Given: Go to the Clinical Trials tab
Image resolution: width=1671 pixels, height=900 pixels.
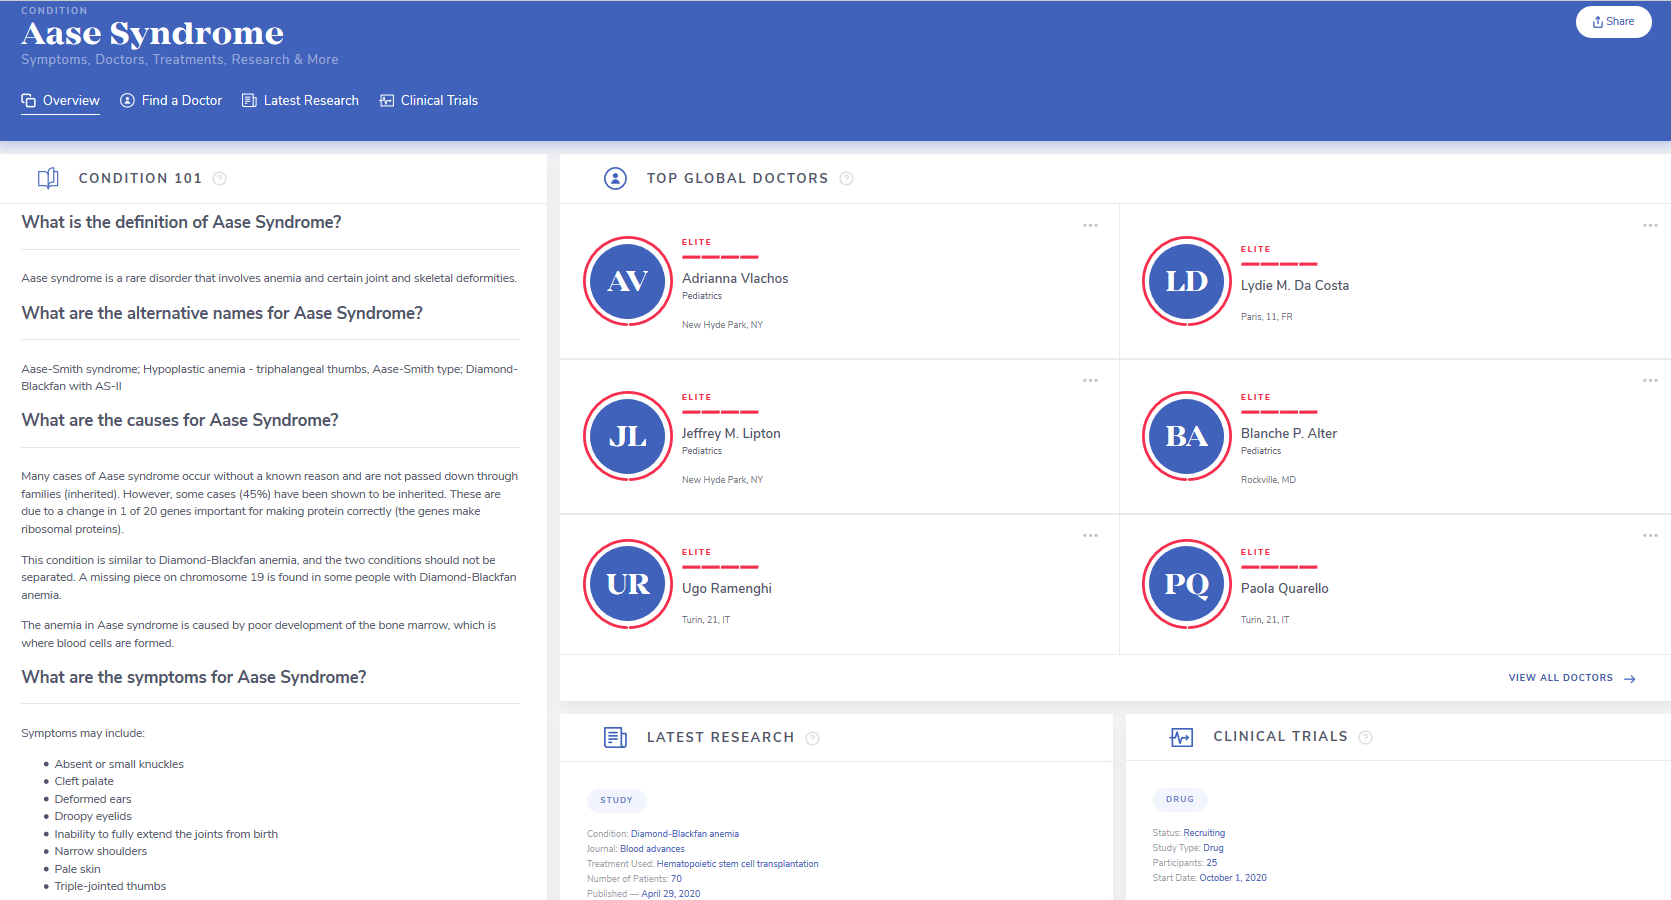Looking at the screenshot, I should tap(429, 101).
